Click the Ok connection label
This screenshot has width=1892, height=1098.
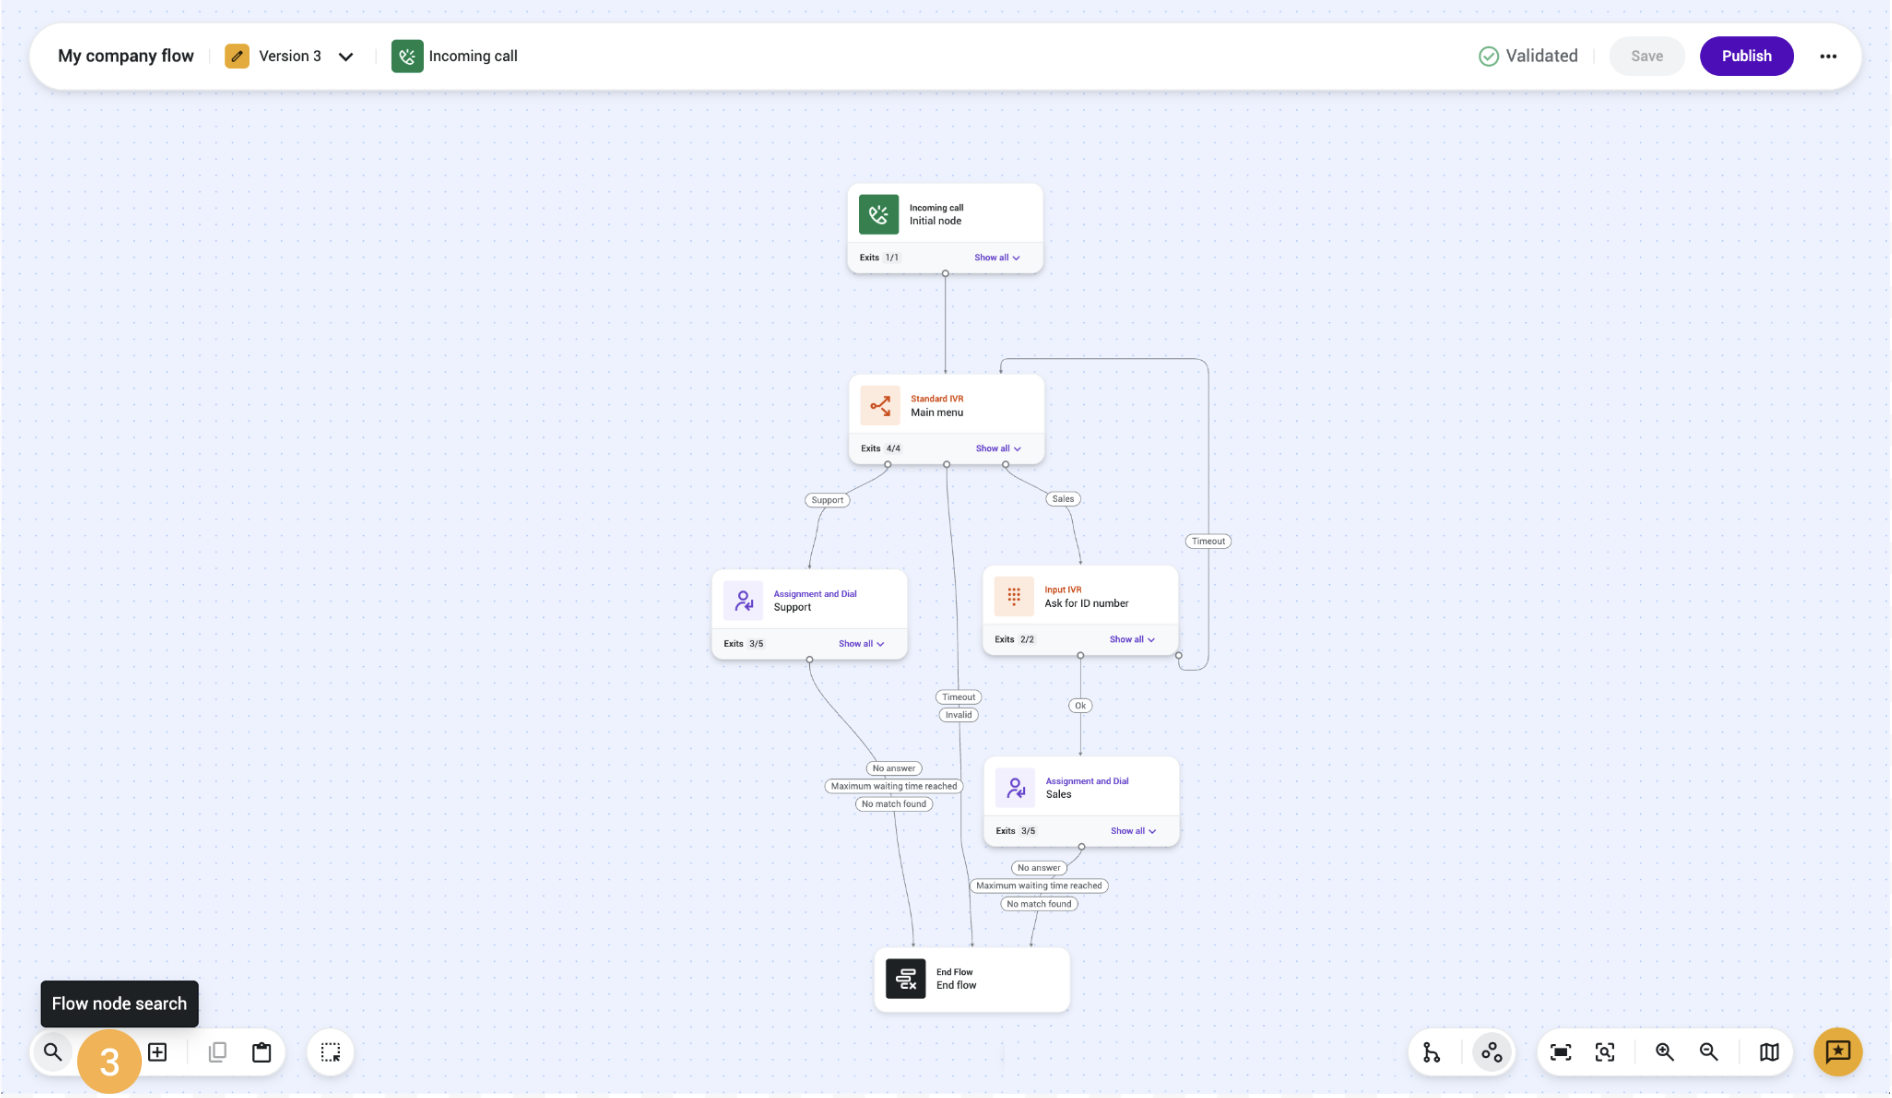[x=1080, y=706]
